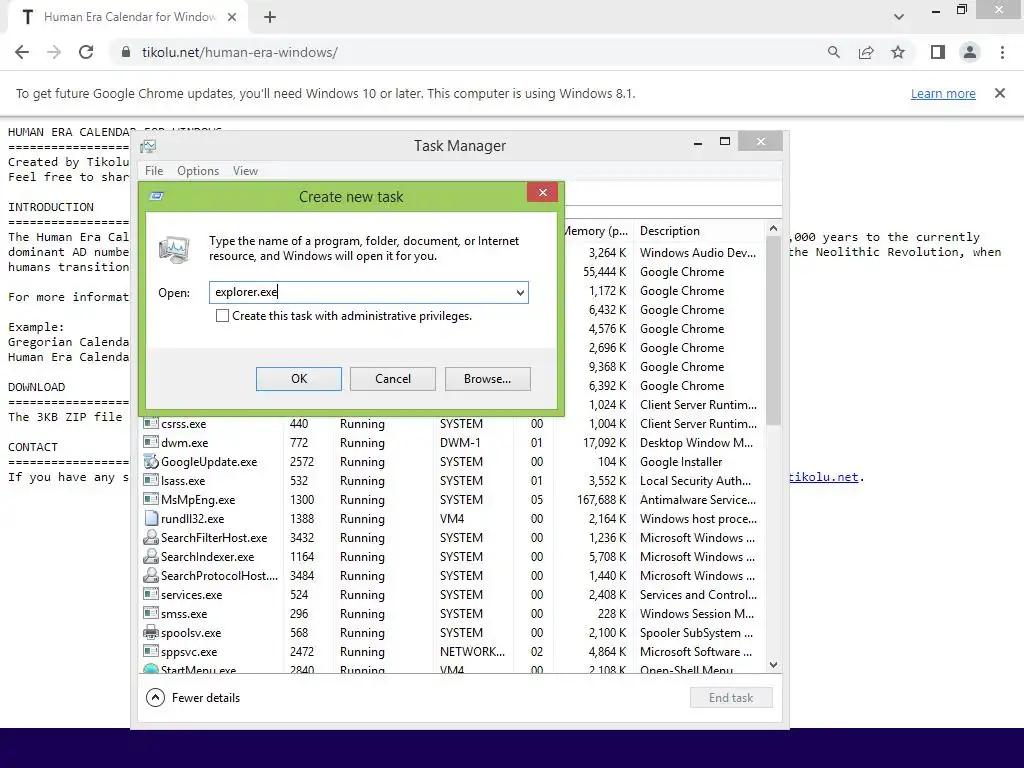Click the services.exe process icon
The height and width of the screenshot is (768, 1024).
pyautogui.click(x=151, y=595)
